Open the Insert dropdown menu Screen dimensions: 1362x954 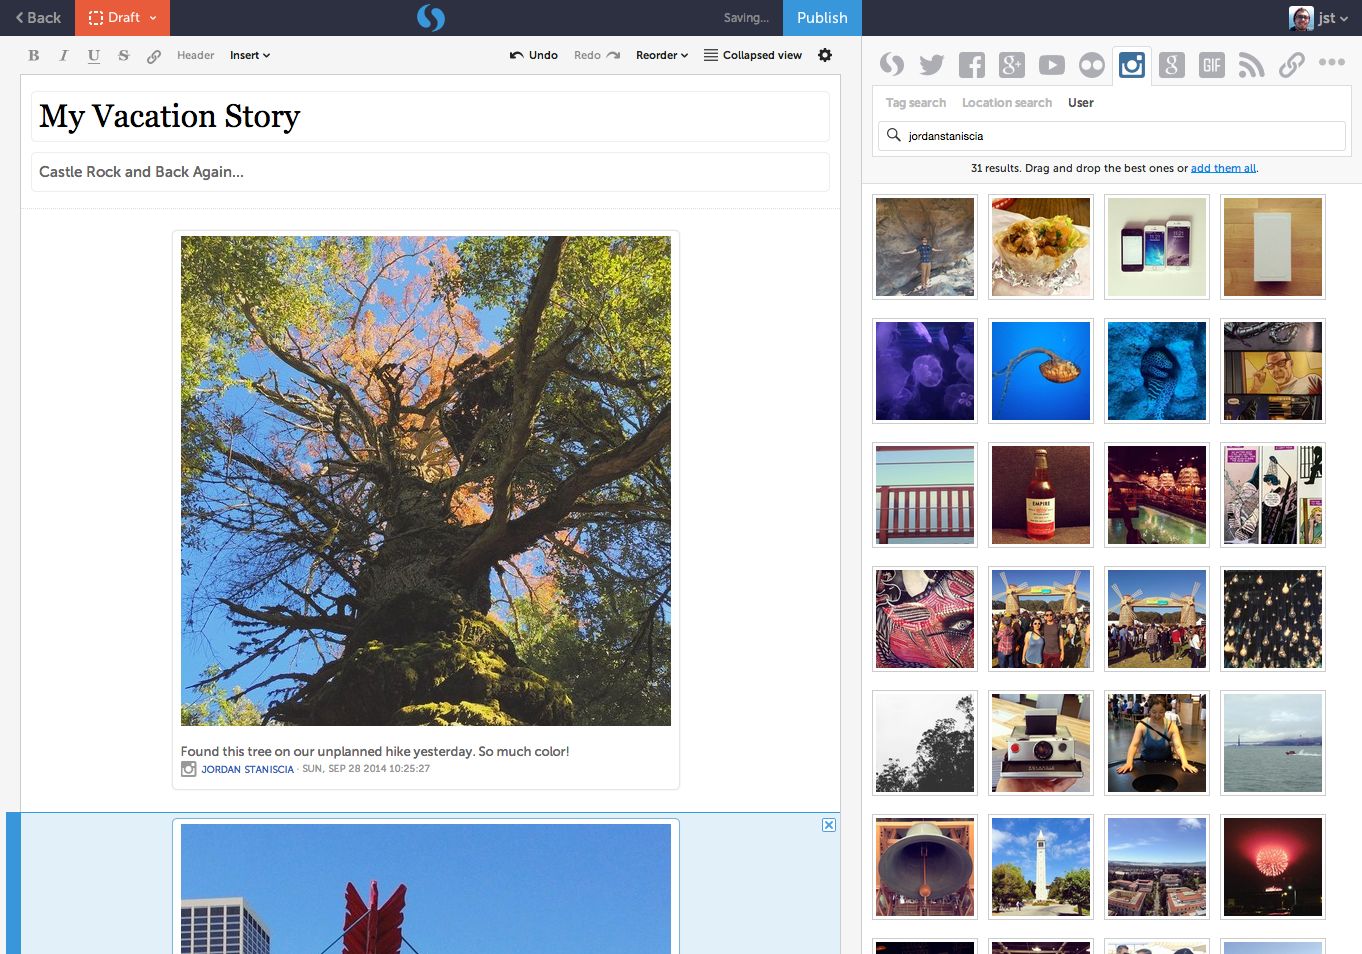point(250,55)
